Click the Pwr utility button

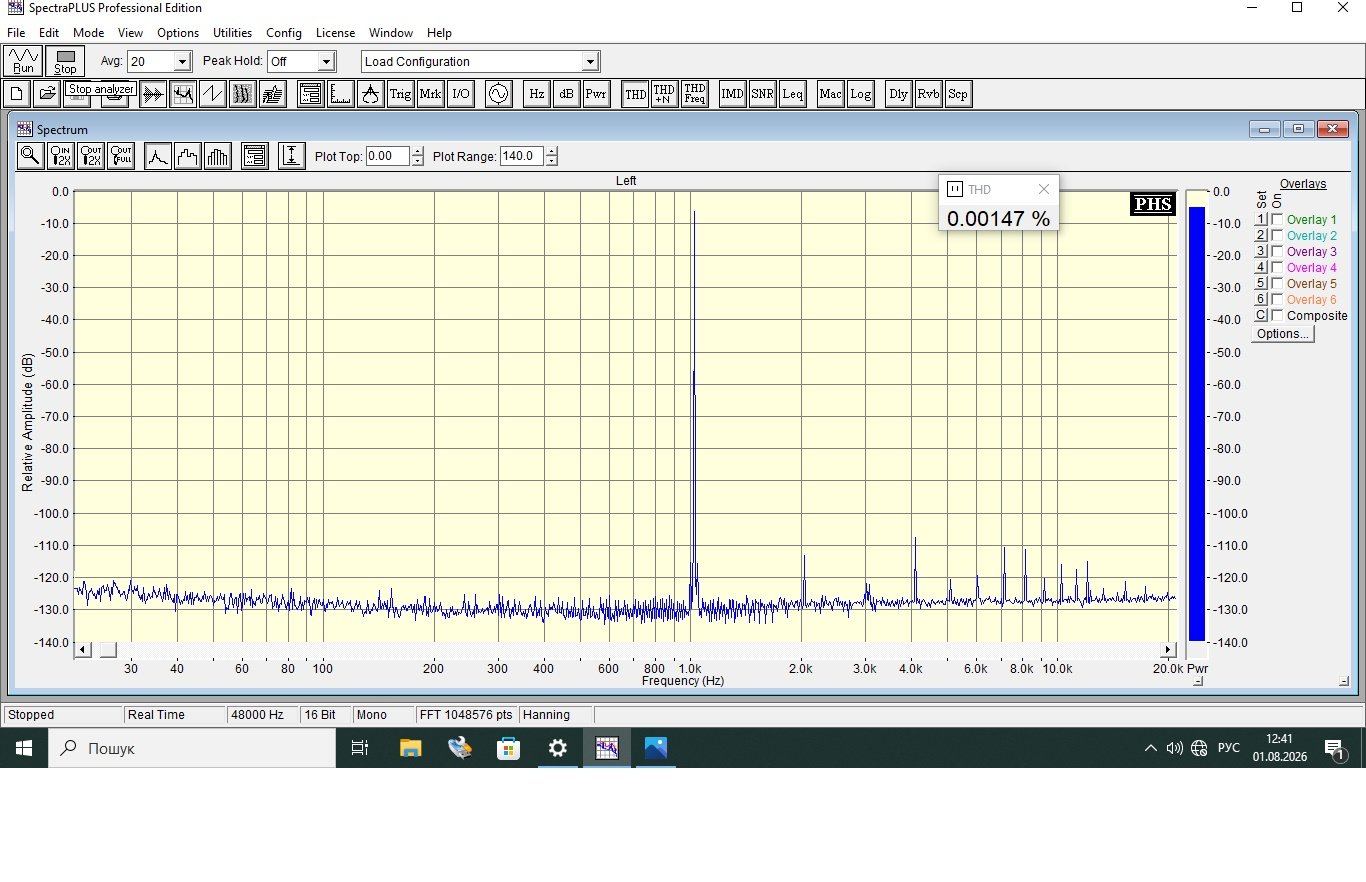[x=596, y=94]
